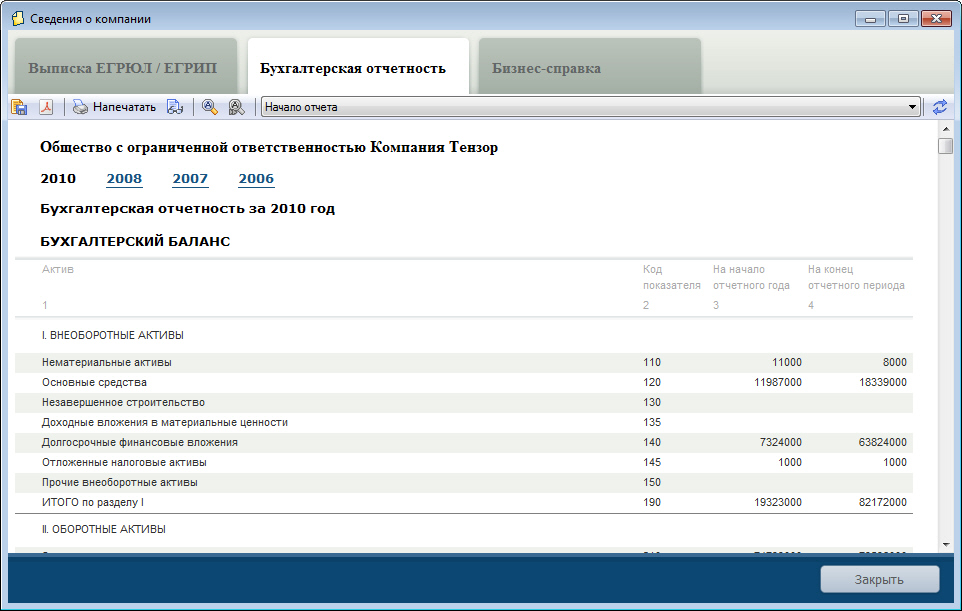Click the save report icon in toolbar
The width and height of the screenshot is (962, 611).
pyautogui.click(x=19, y=107)
